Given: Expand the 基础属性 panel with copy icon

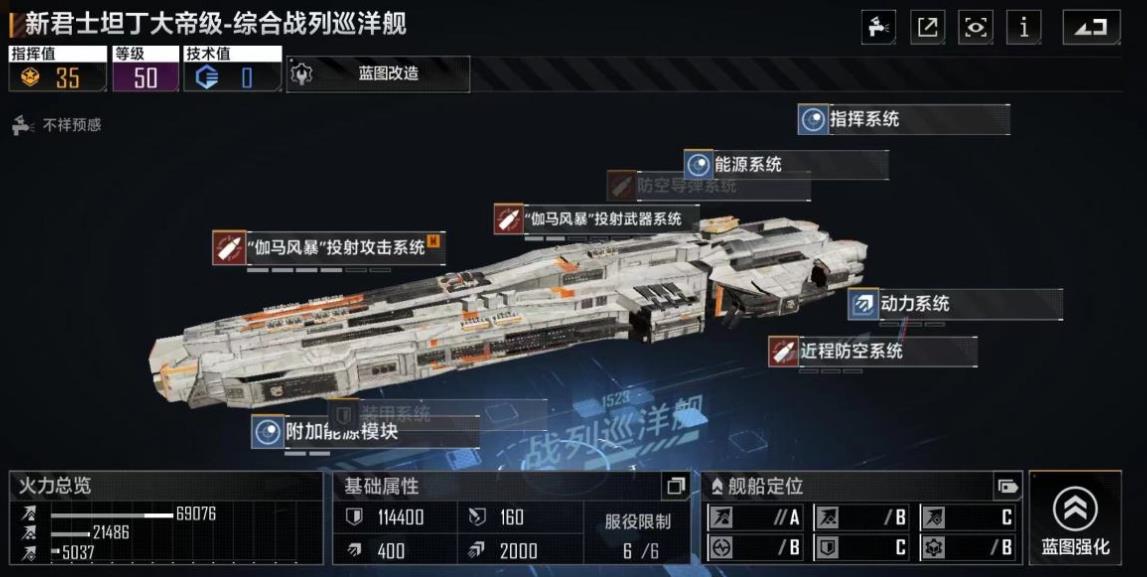Looking at the screenshot, I should 675,486.
